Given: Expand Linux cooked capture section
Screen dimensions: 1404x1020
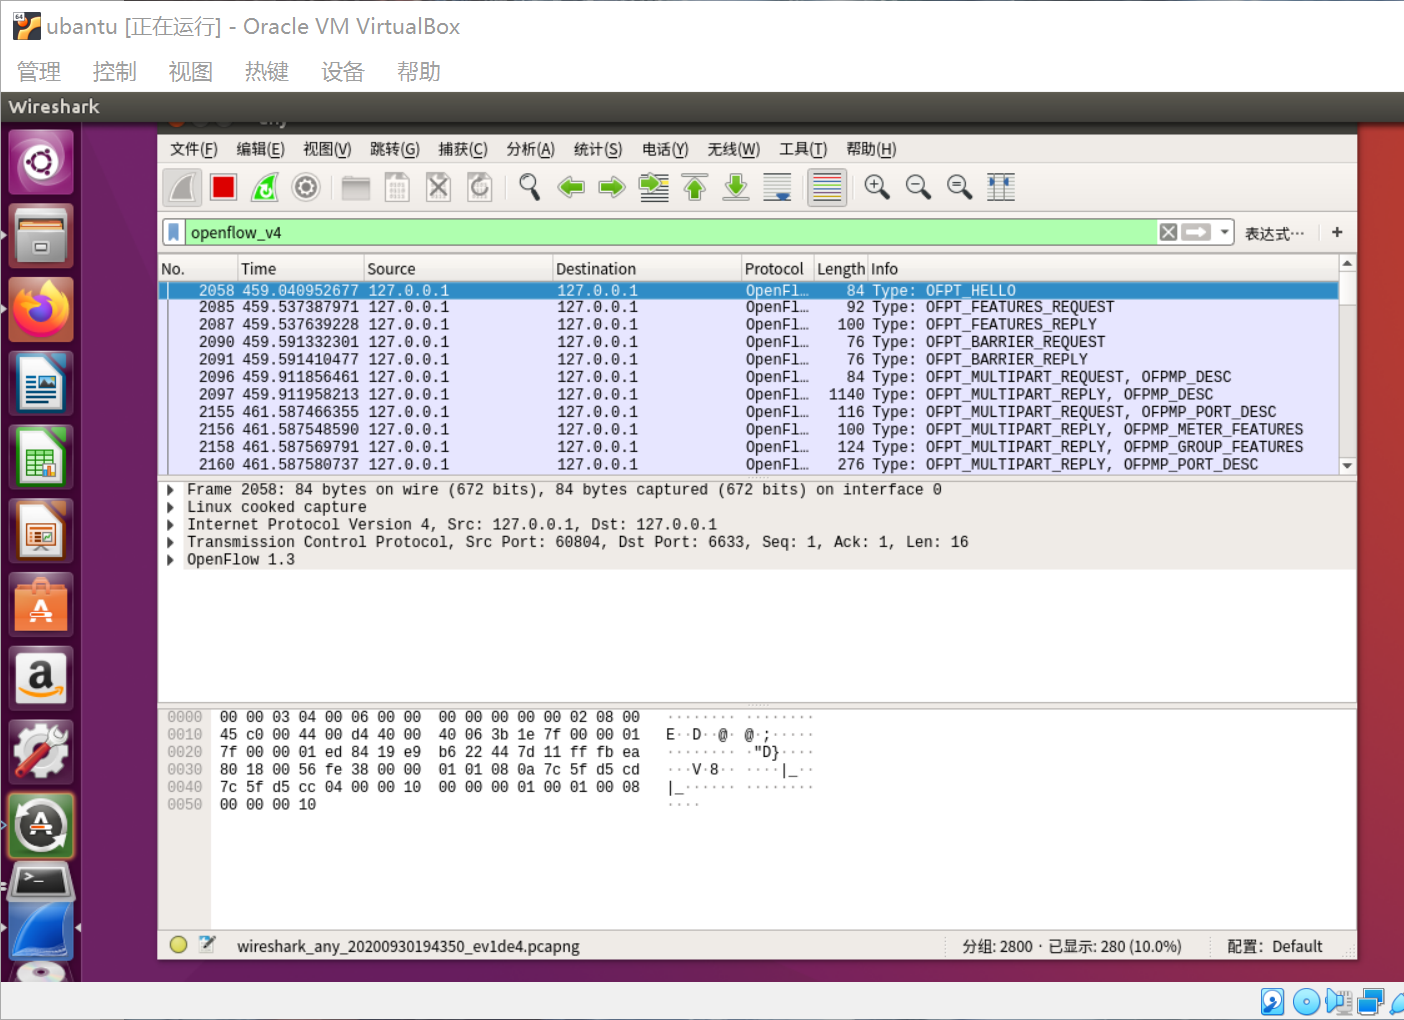Looking at the screenshot, I should click(x=170, y=508).
